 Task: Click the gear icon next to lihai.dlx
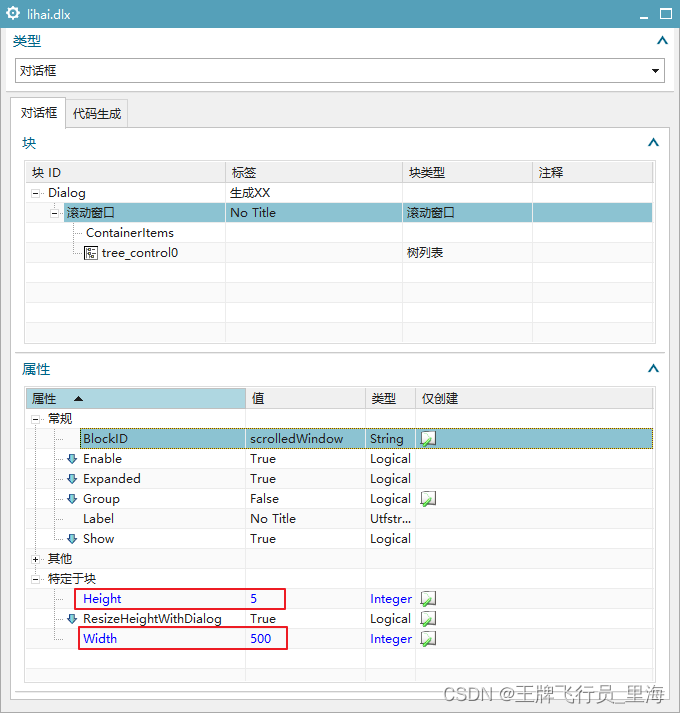pyautogui.click(x=13, y=13)
